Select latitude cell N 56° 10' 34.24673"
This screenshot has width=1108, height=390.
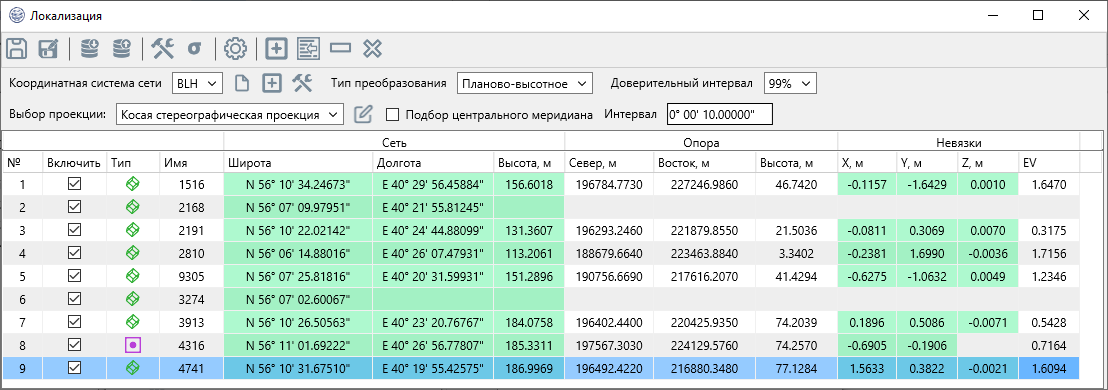(297, 185)
